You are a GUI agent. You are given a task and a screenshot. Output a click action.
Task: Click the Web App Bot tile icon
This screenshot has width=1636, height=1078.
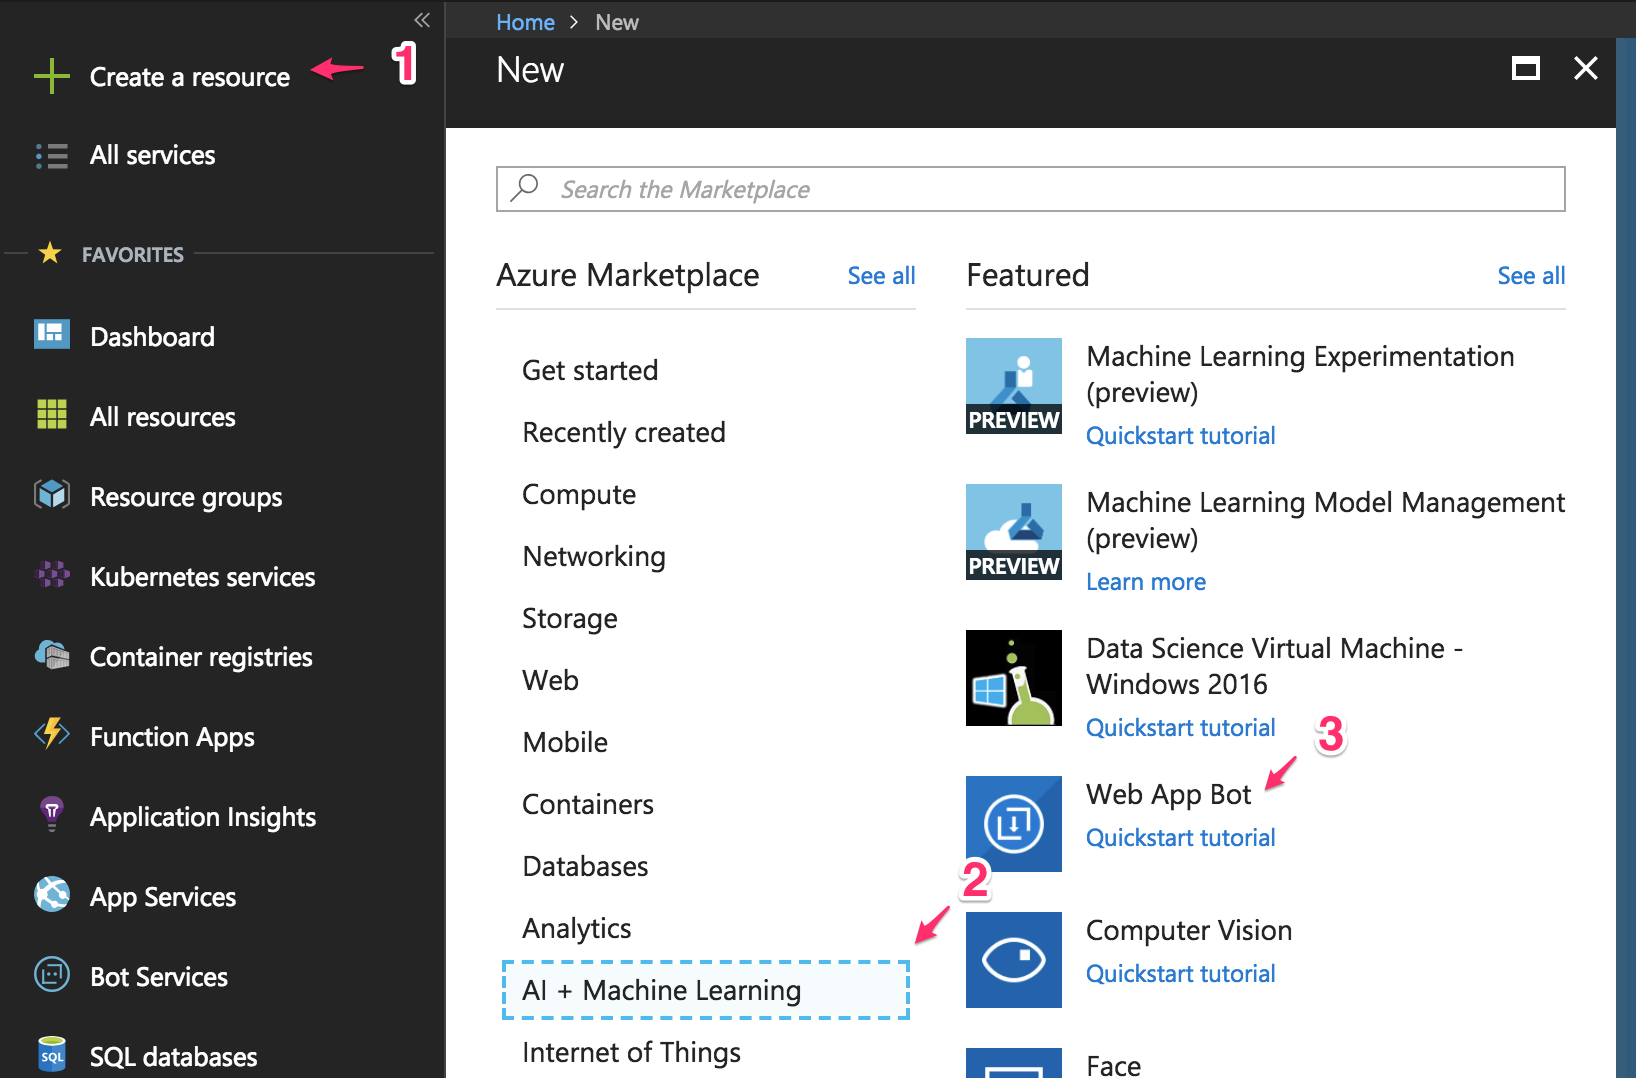1014,824
